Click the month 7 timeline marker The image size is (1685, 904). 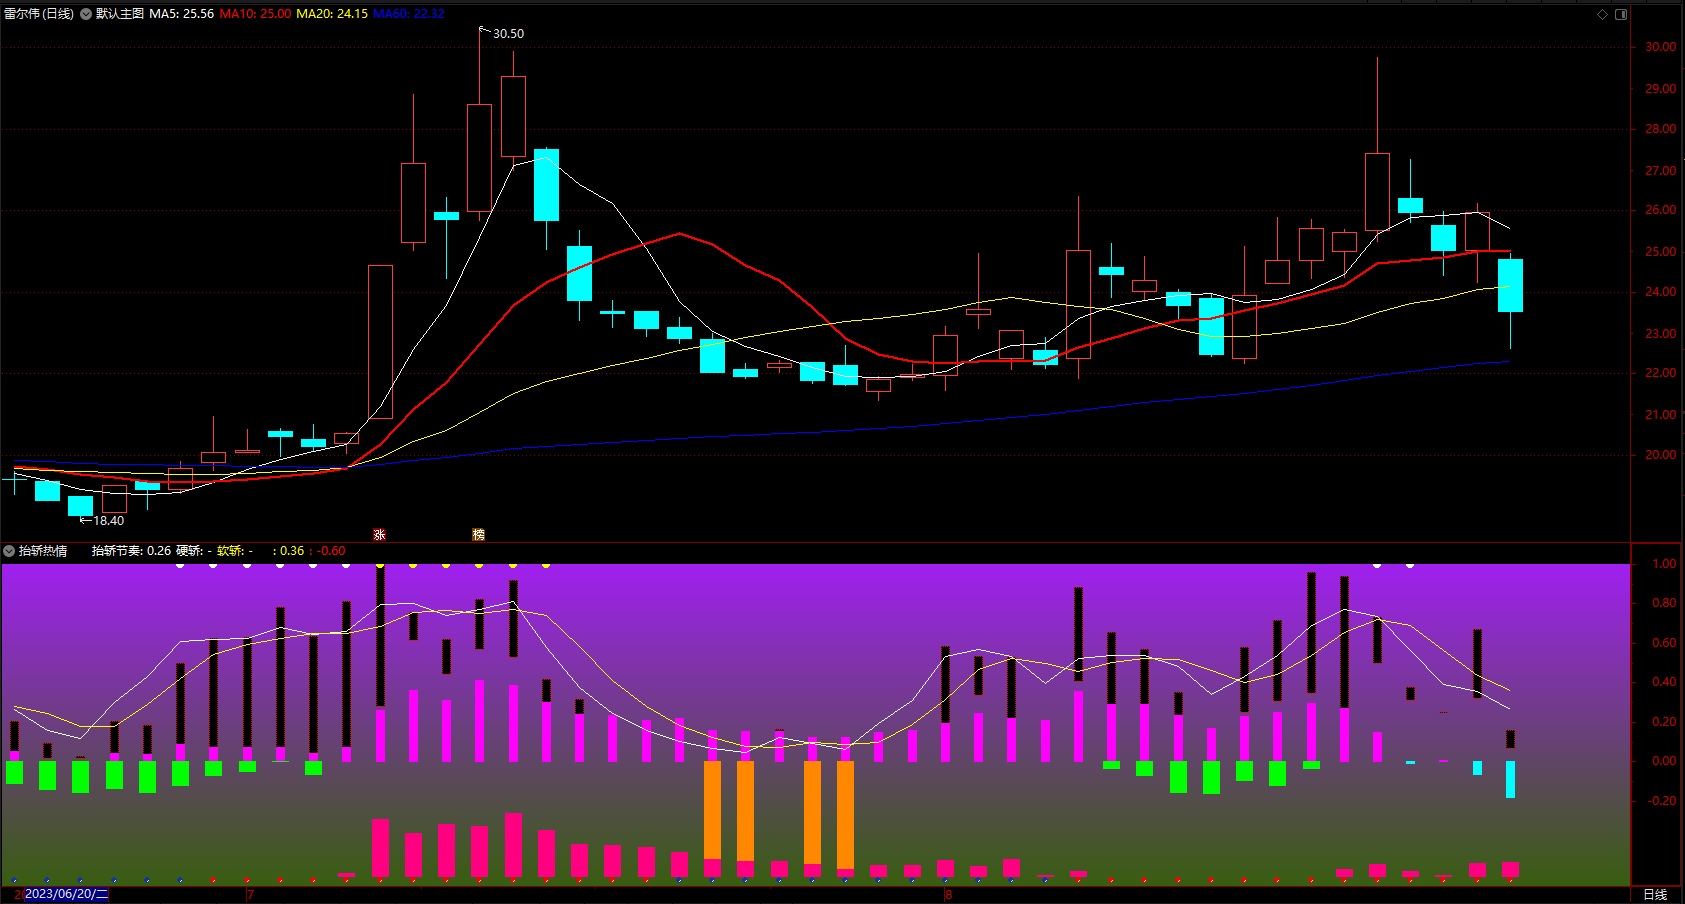(250, 894)
